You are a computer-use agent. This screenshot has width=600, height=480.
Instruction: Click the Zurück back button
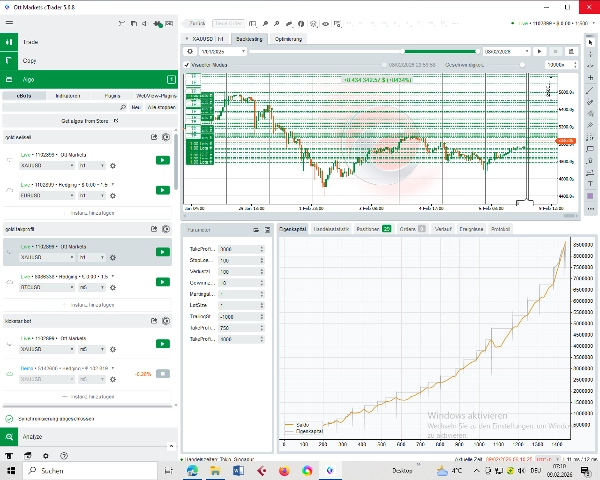coord(195,23)
